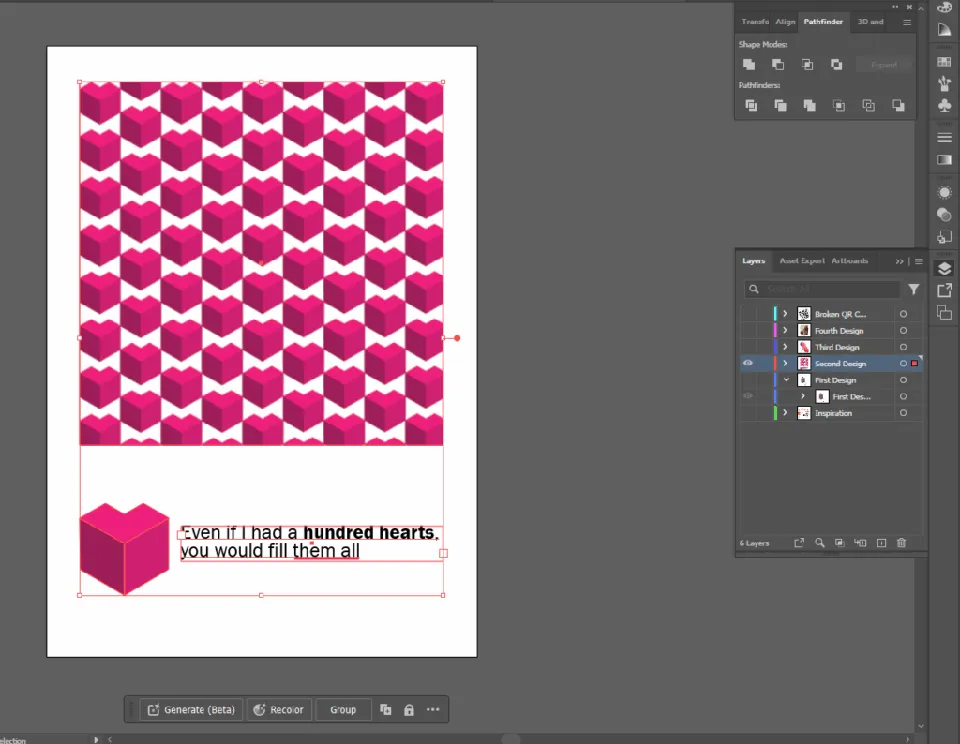Click Make/Release Clipping Mask icon
The width and height of the screenshot is (960, 744).
tap(839, 543)
